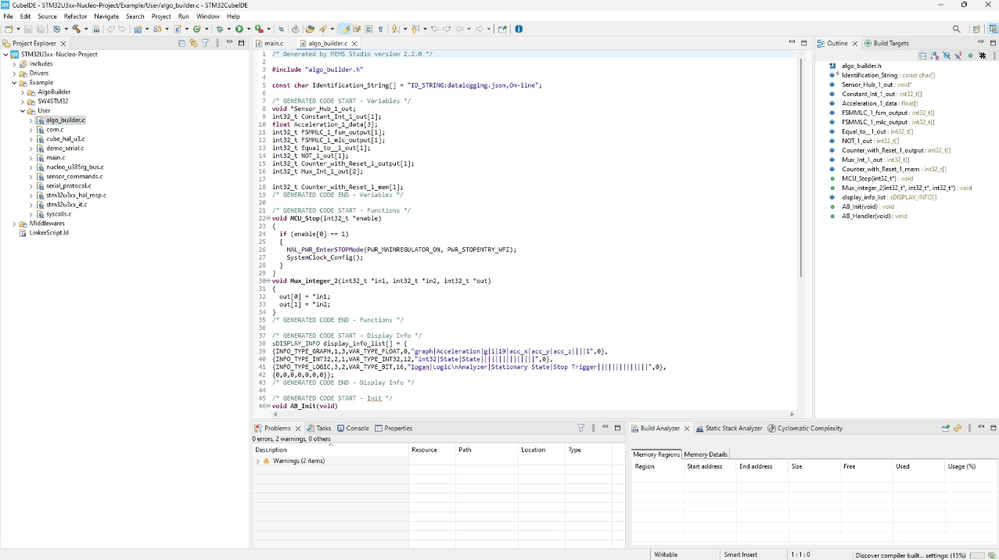Expand the Warnings (2 items) entry
Screen dimensions: 999x560
258,461
